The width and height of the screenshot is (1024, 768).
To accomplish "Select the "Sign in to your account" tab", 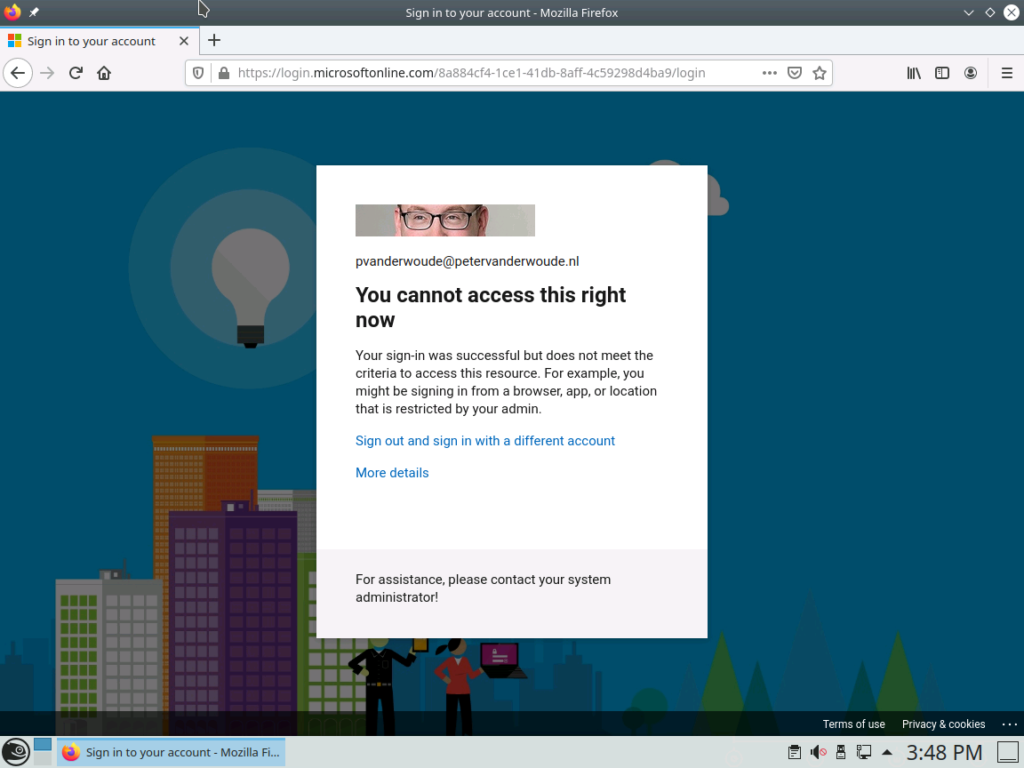I will click(91, 41).
